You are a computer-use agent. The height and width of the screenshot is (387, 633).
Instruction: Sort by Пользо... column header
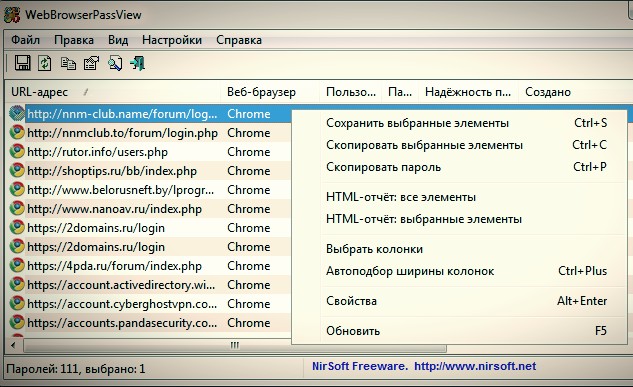coord(351,92)
